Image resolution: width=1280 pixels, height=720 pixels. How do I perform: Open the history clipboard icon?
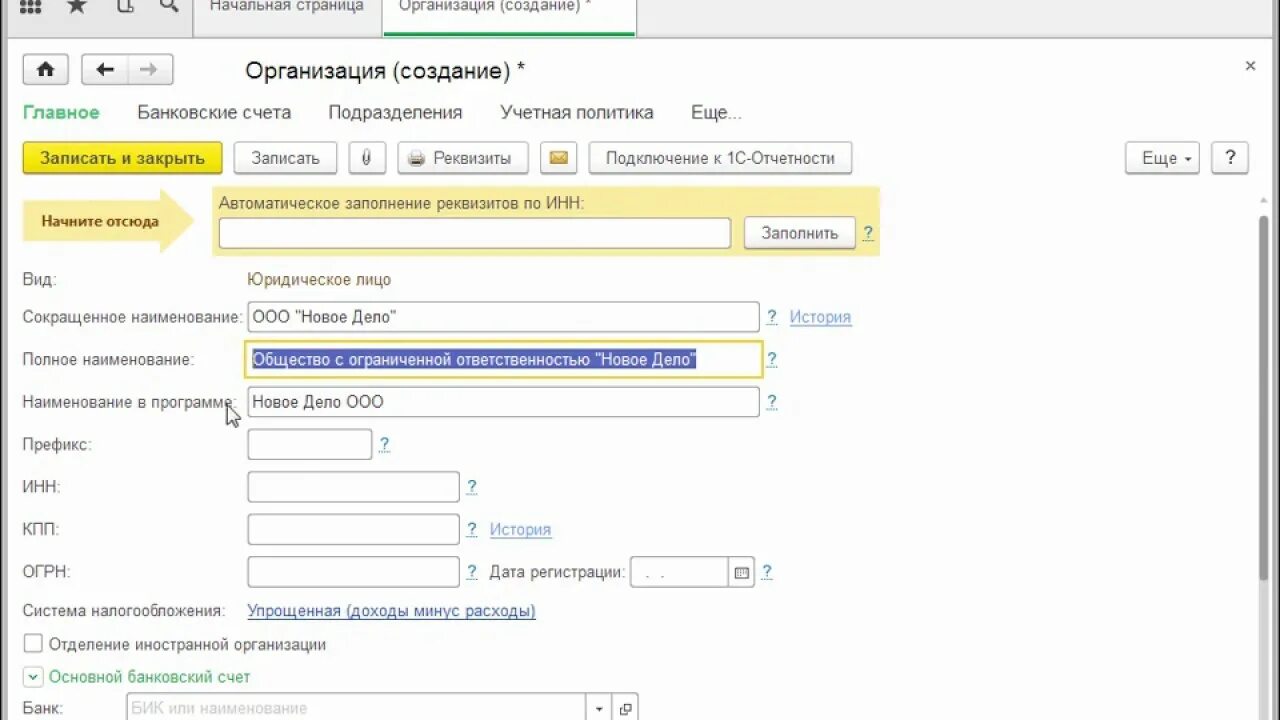pos(124,7)
